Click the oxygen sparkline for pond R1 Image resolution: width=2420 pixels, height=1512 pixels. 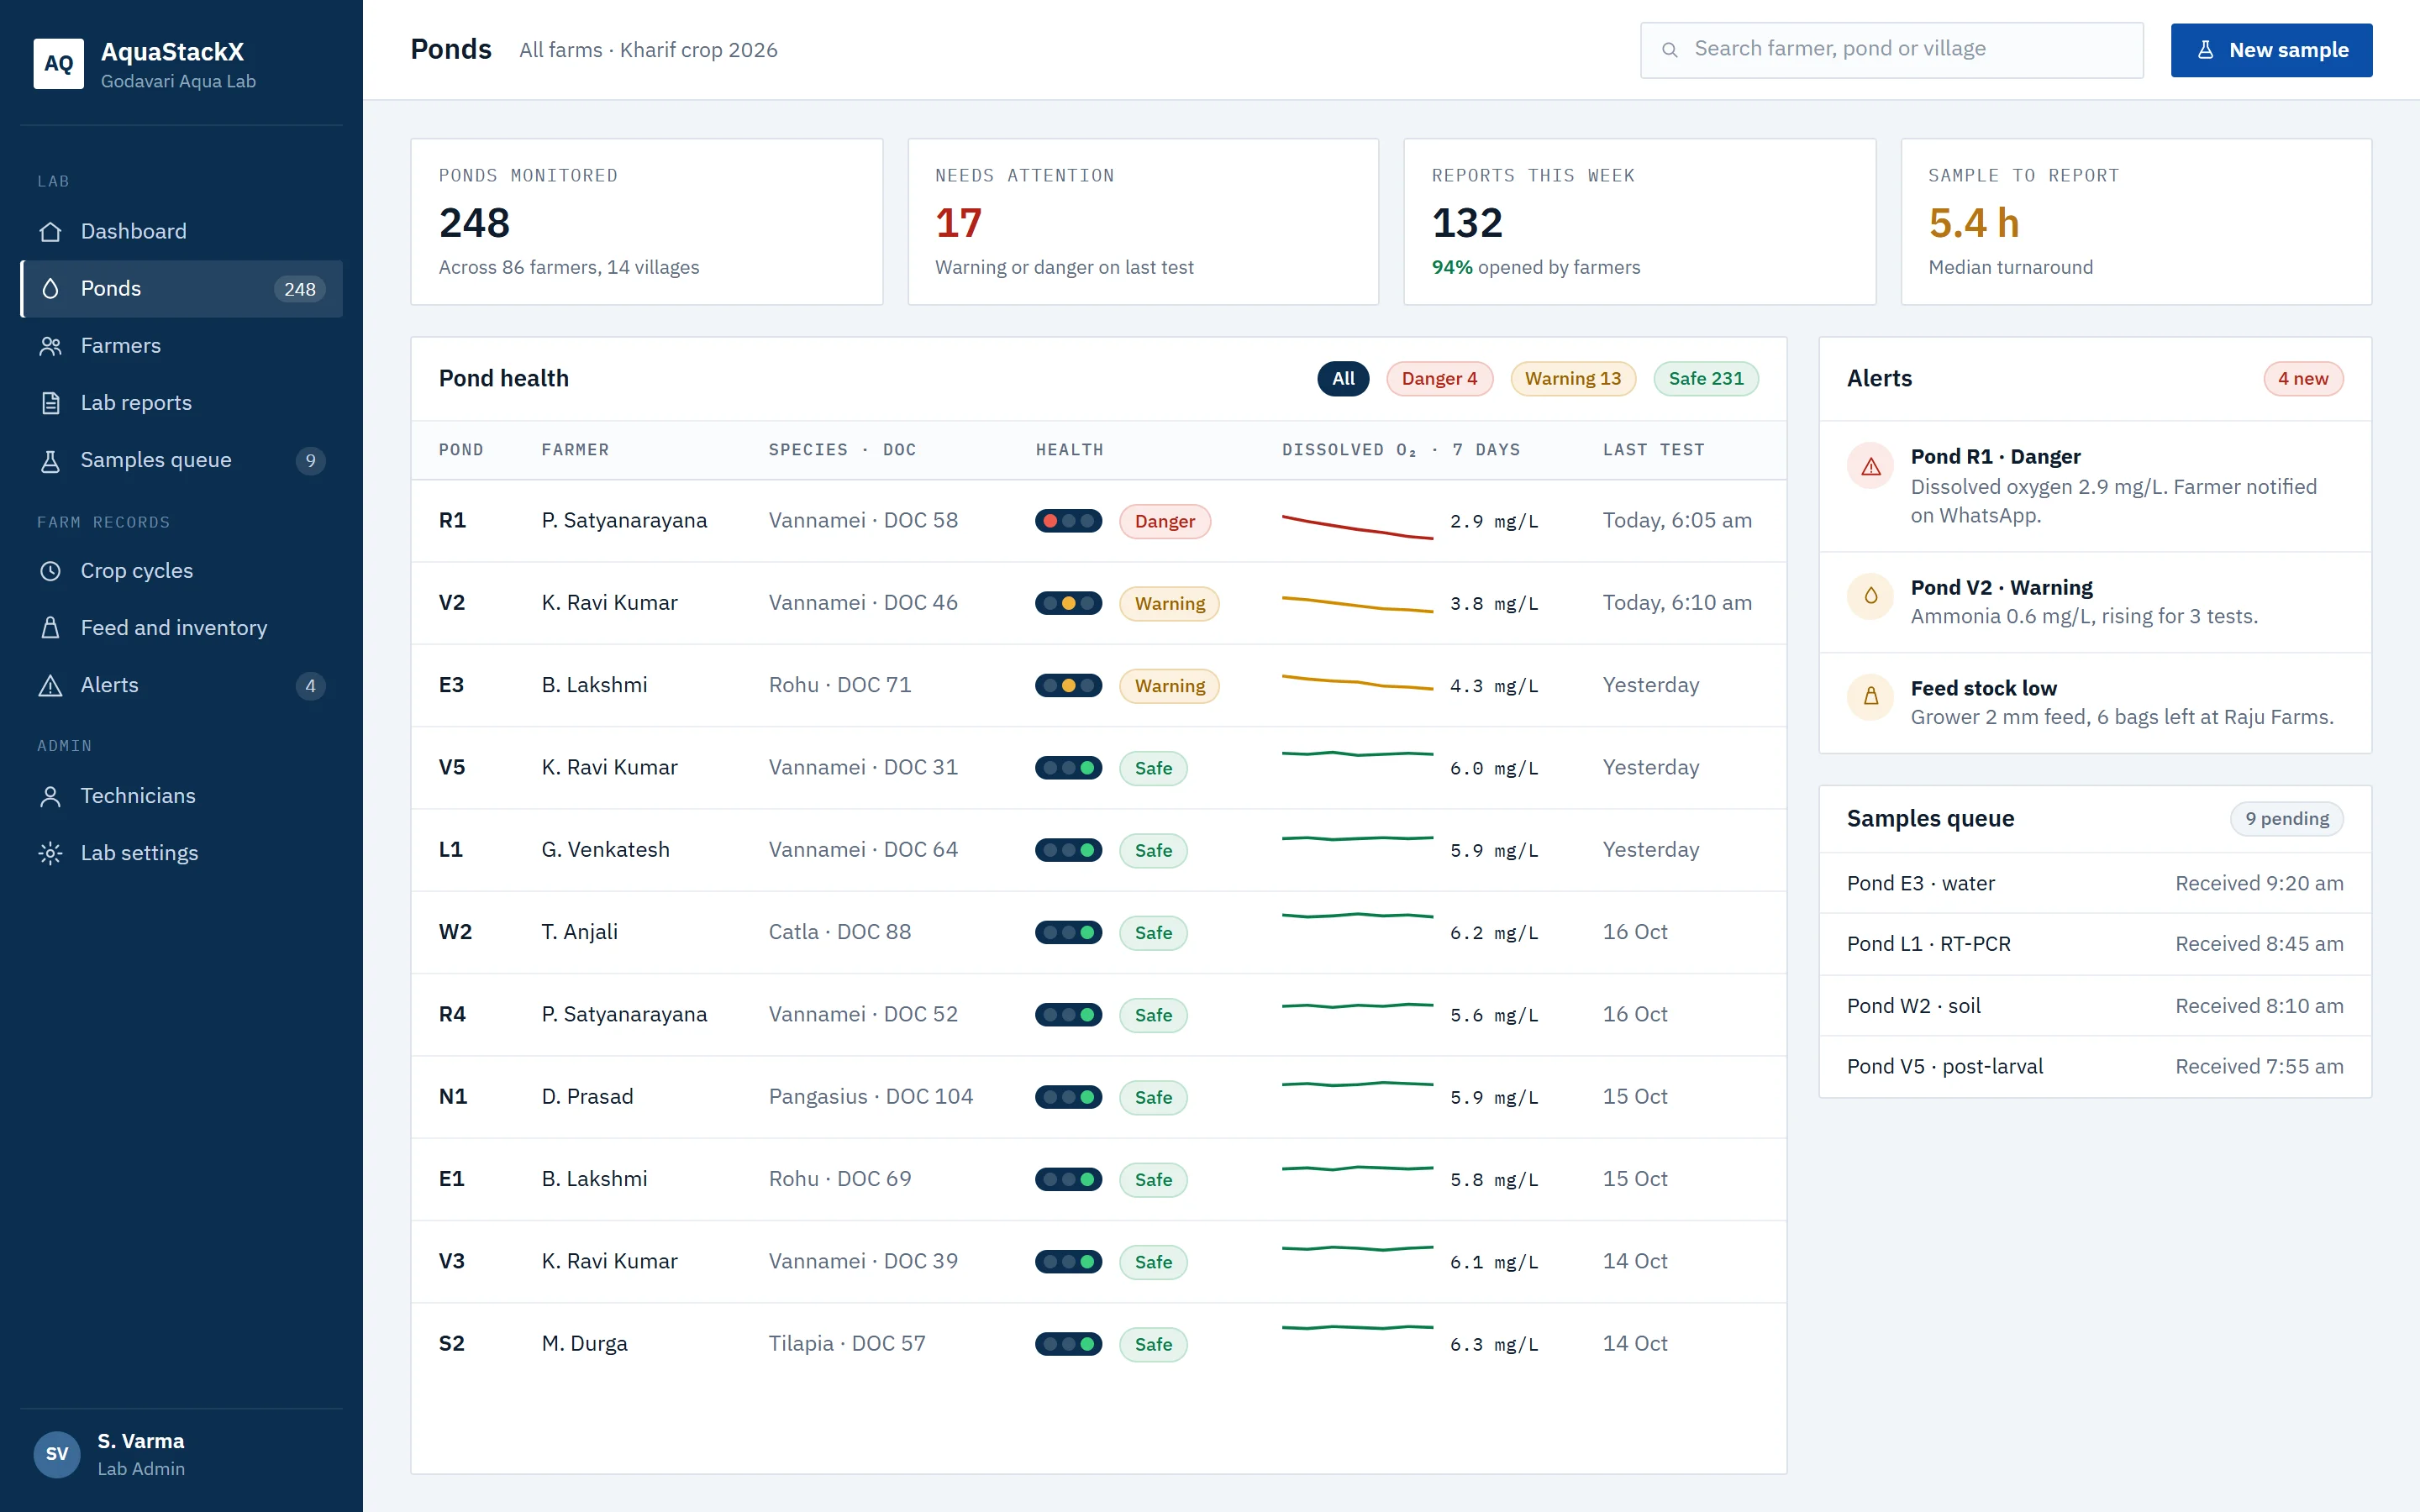pos(1357,527)
